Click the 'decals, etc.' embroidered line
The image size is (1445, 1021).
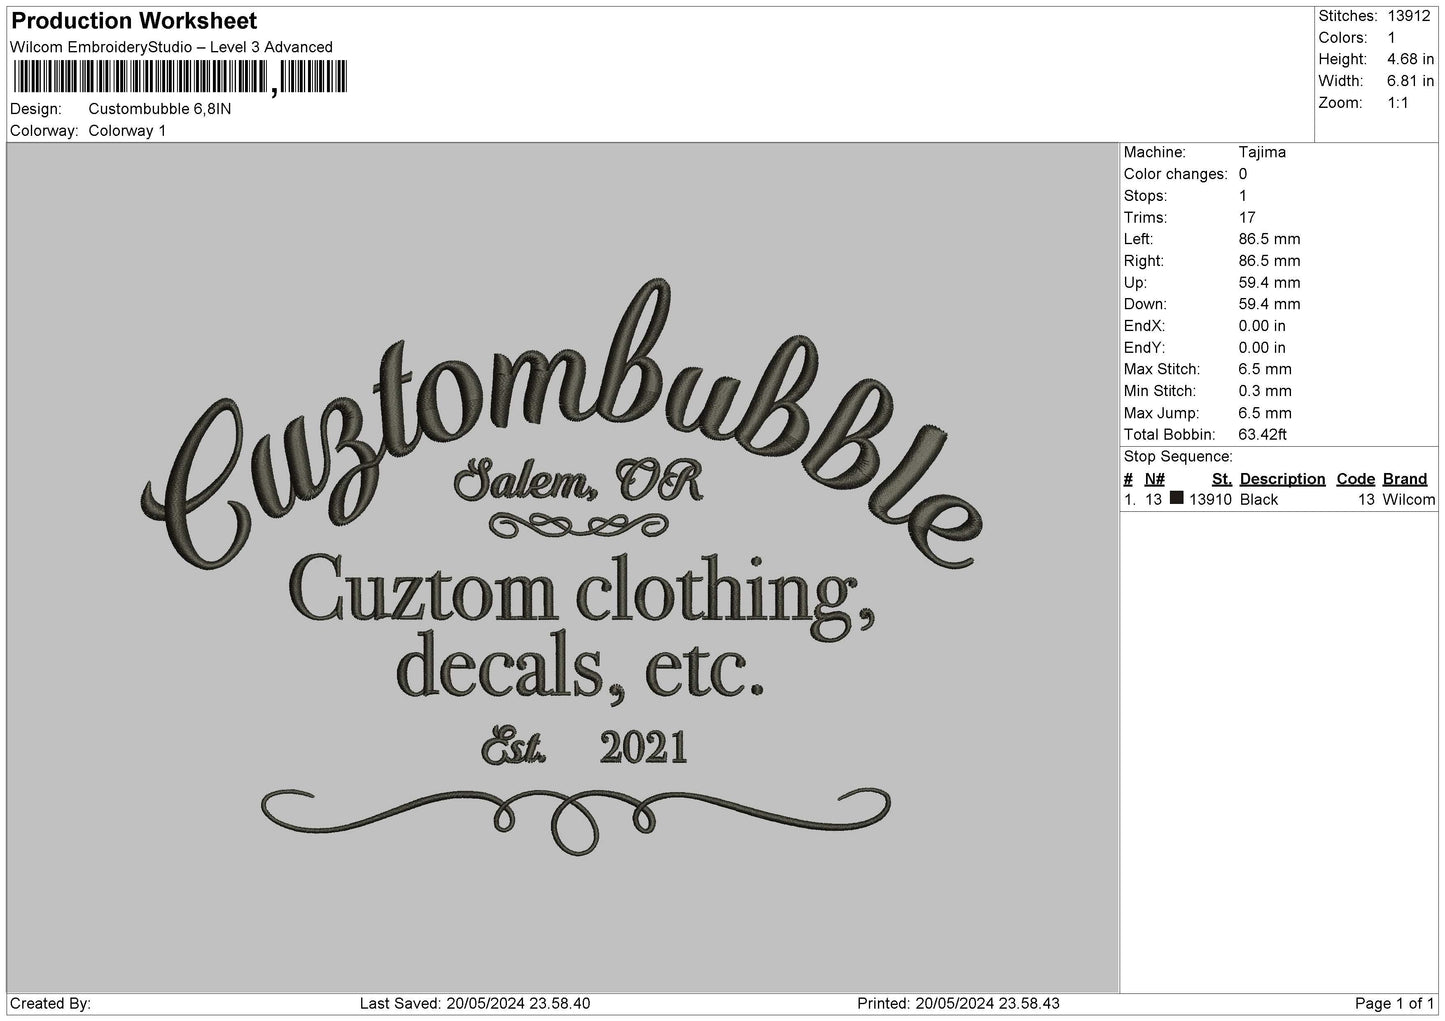580,670
